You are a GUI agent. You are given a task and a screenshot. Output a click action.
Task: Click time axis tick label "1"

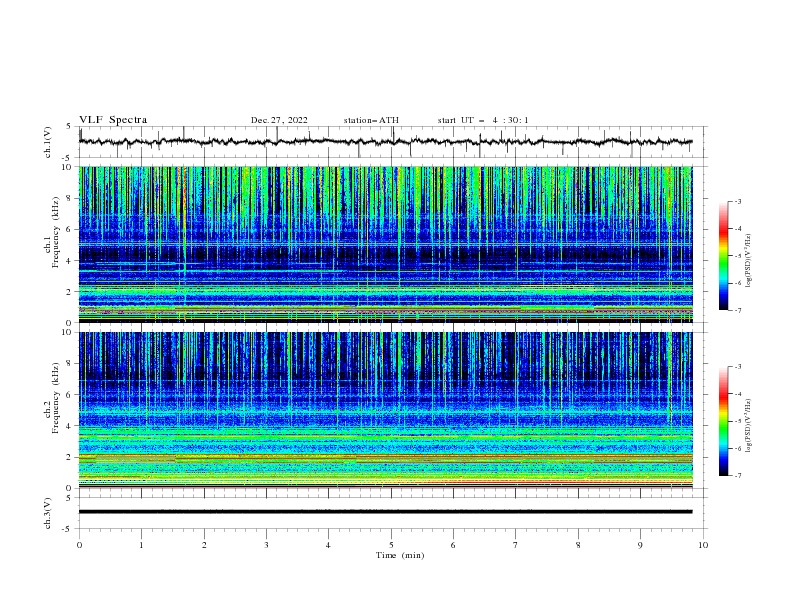pos(141,545)
